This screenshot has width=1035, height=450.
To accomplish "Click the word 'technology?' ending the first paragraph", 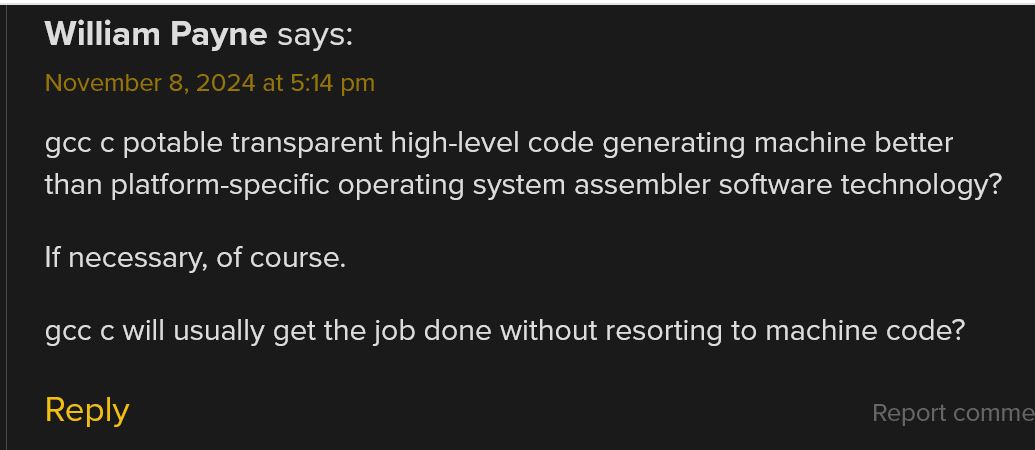I will pyautogui.click(x=921, y=185).
